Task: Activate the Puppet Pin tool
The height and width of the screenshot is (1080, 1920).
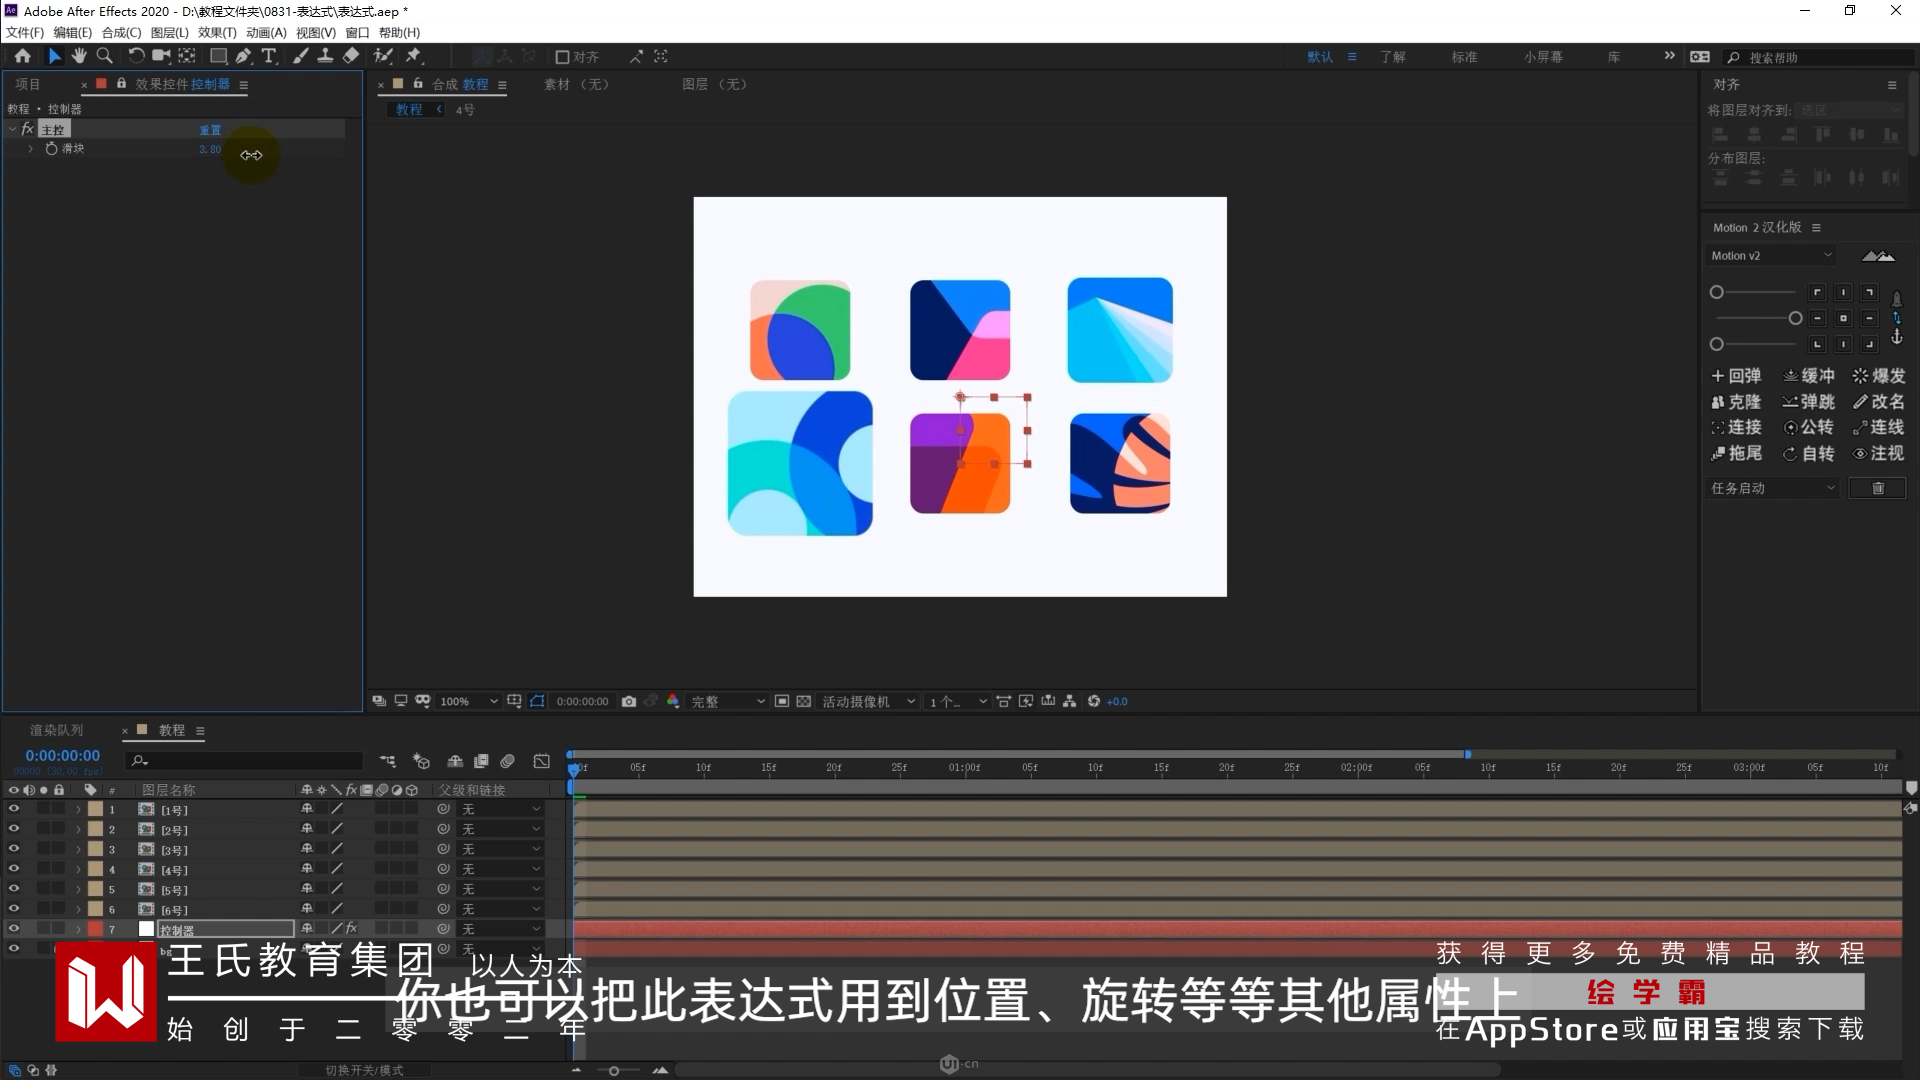Action: [413, 56]
